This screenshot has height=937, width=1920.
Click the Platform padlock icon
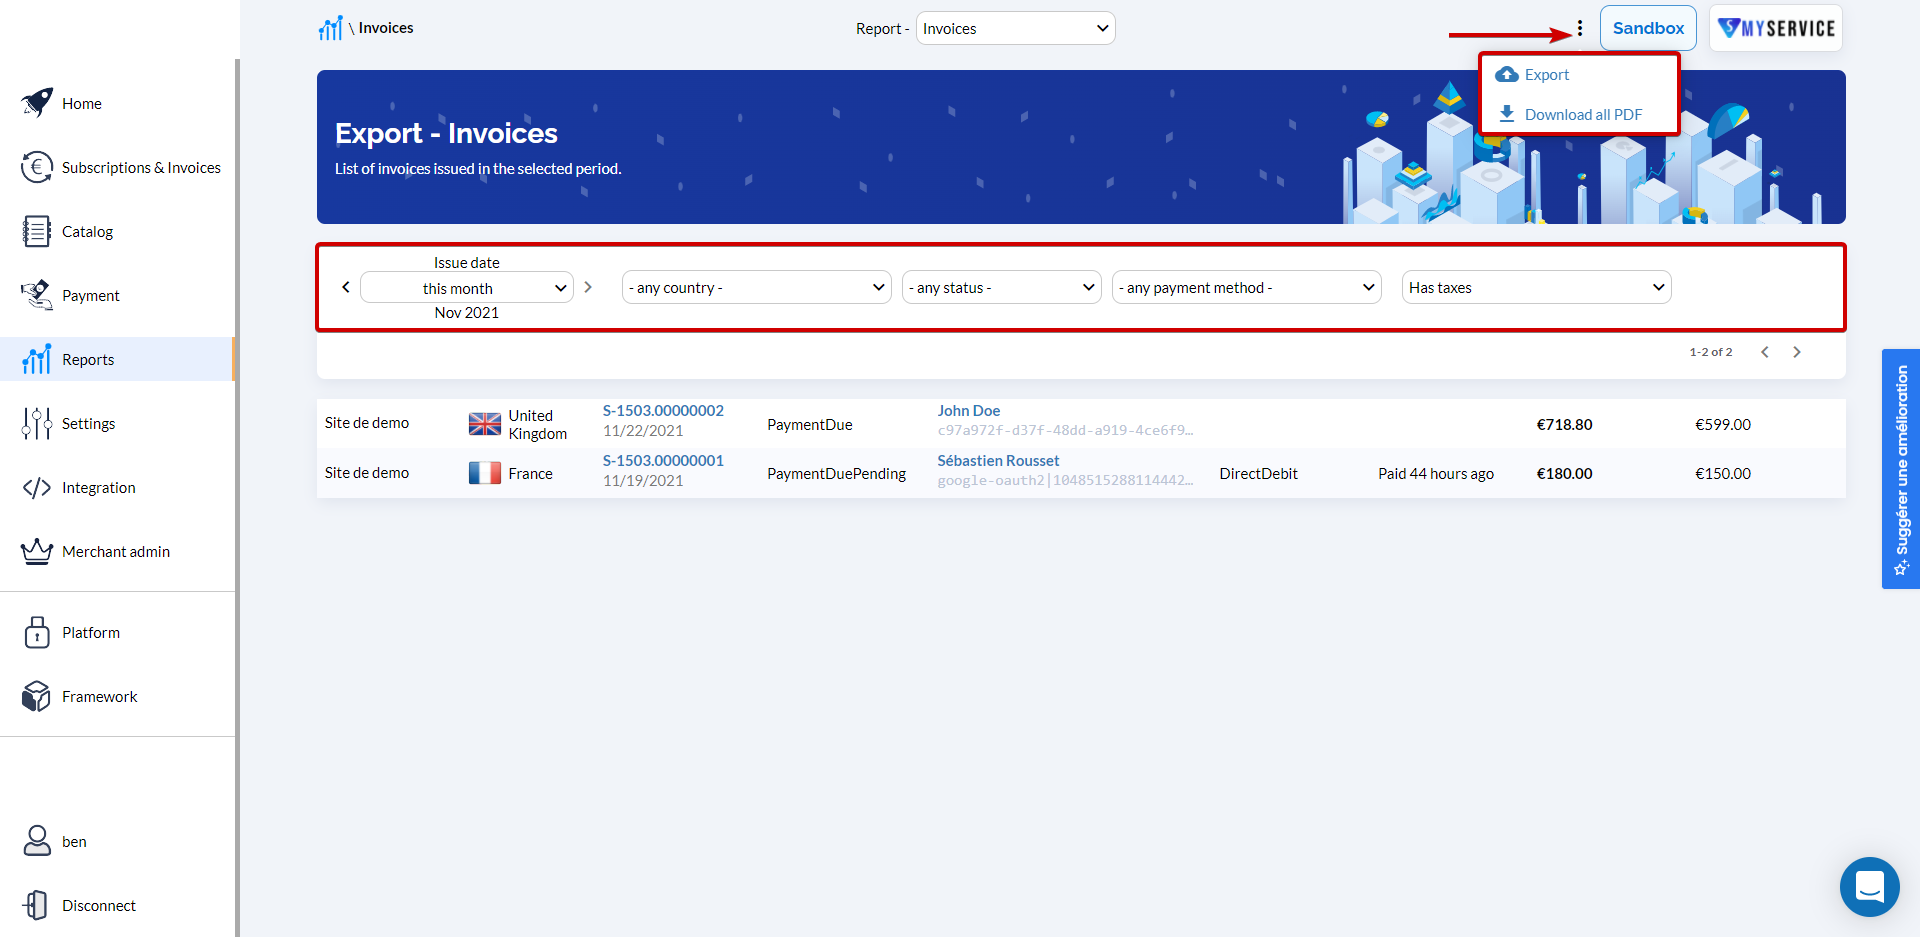(37, 632)
